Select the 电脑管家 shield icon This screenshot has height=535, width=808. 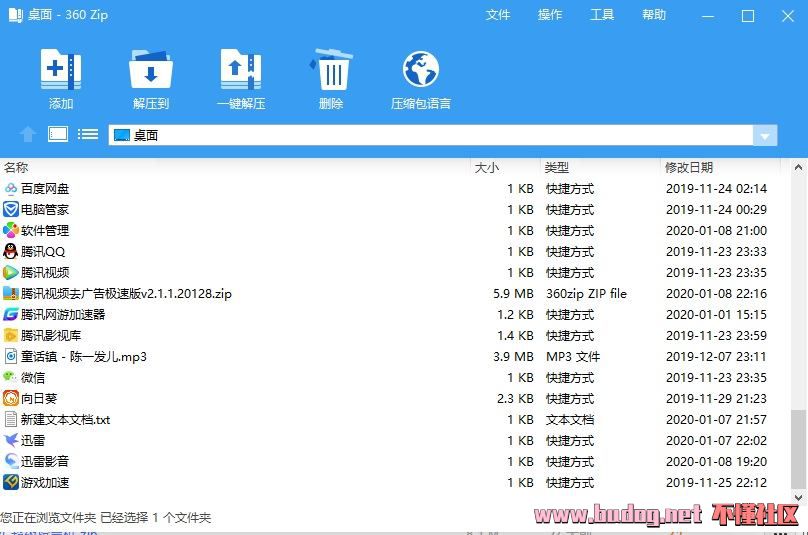(10, 210)
